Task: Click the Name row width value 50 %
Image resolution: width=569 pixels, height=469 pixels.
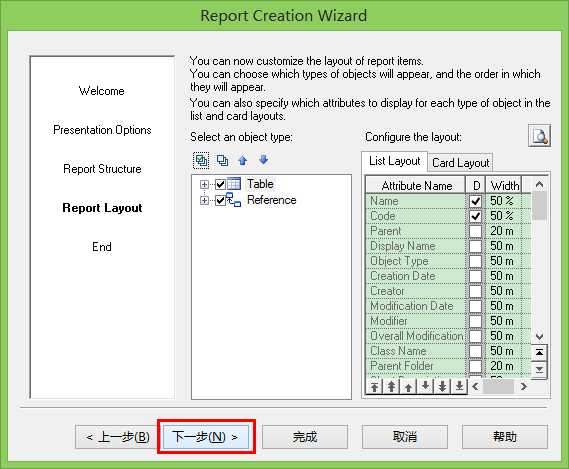Action: coord(502,201)
